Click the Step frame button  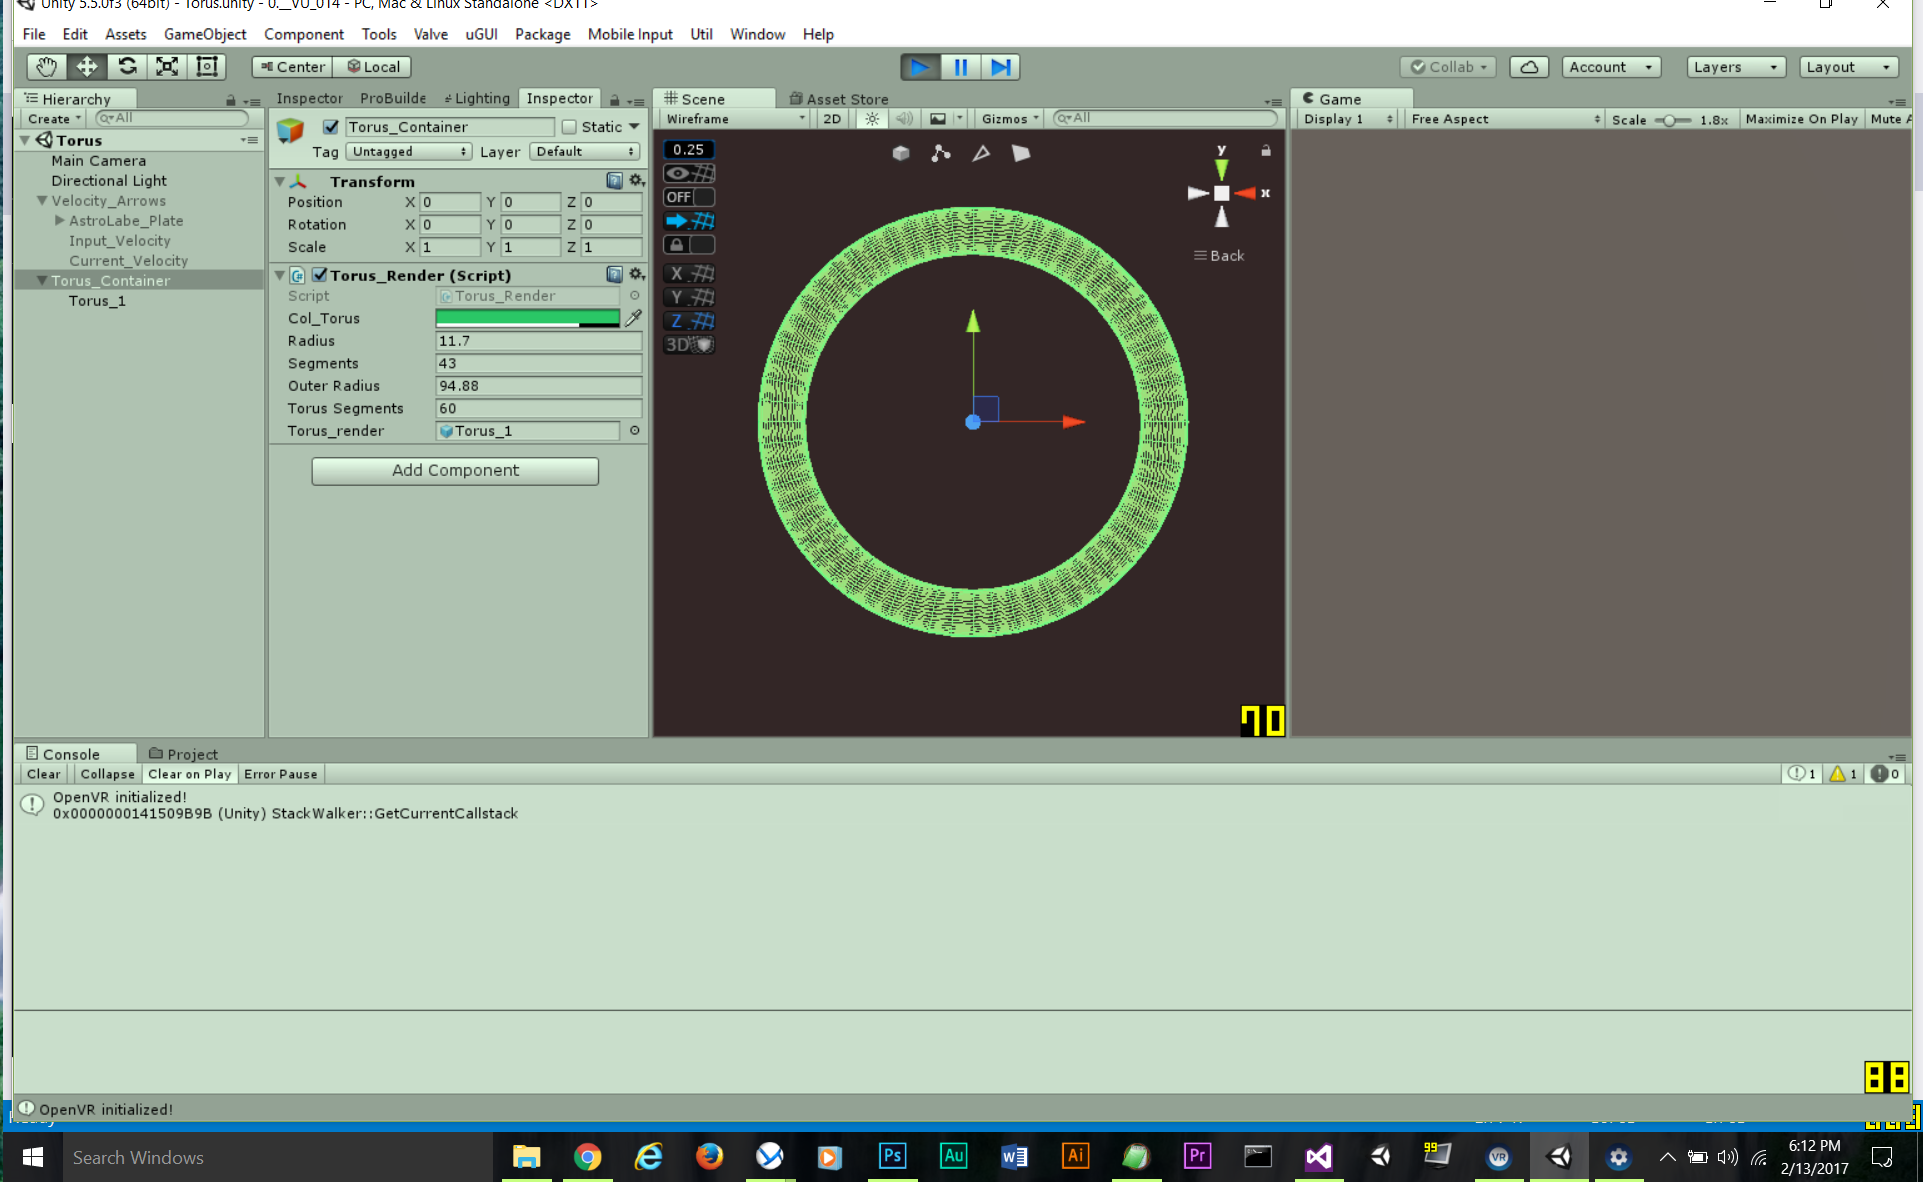coord(1000,67)
